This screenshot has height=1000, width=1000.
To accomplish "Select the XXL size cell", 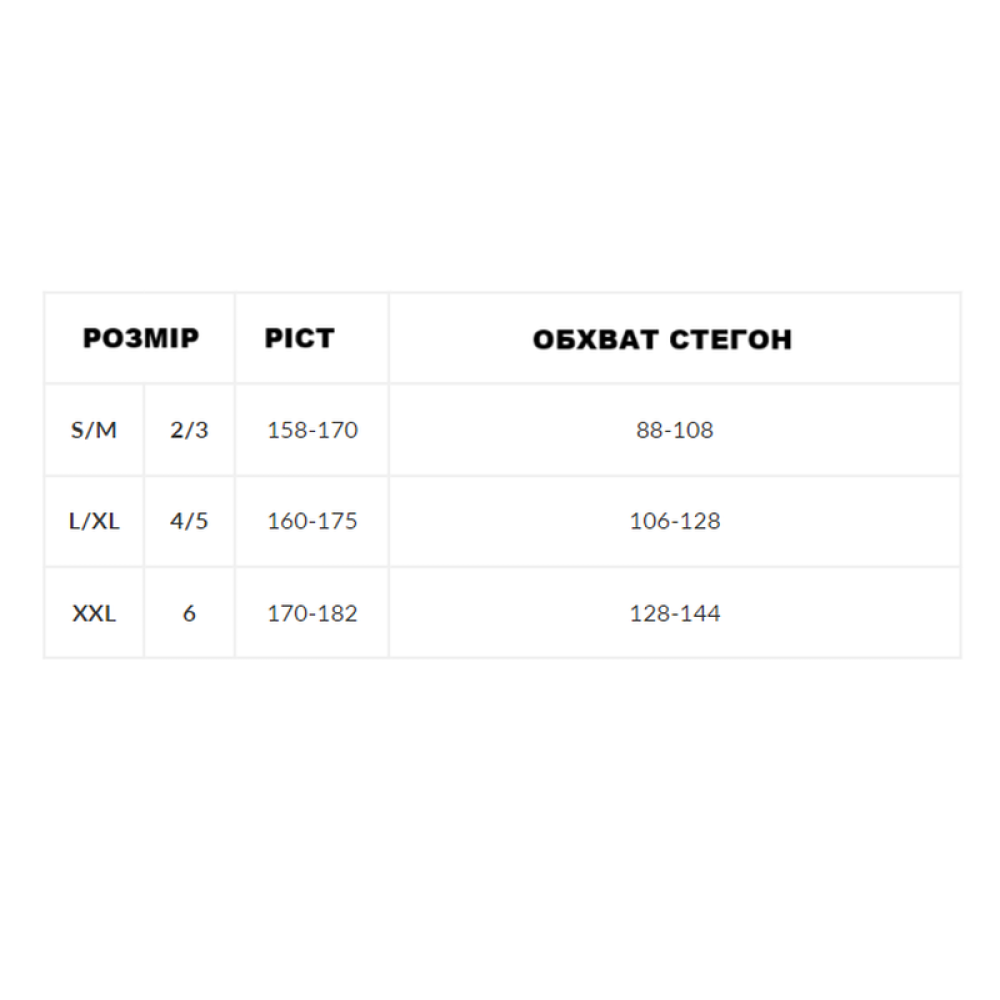I will [x=94, y=613].
